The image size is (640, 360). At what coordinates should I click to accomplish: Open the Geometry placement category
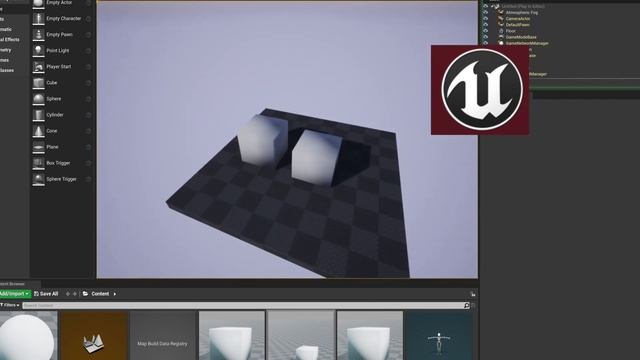(6, 50)
